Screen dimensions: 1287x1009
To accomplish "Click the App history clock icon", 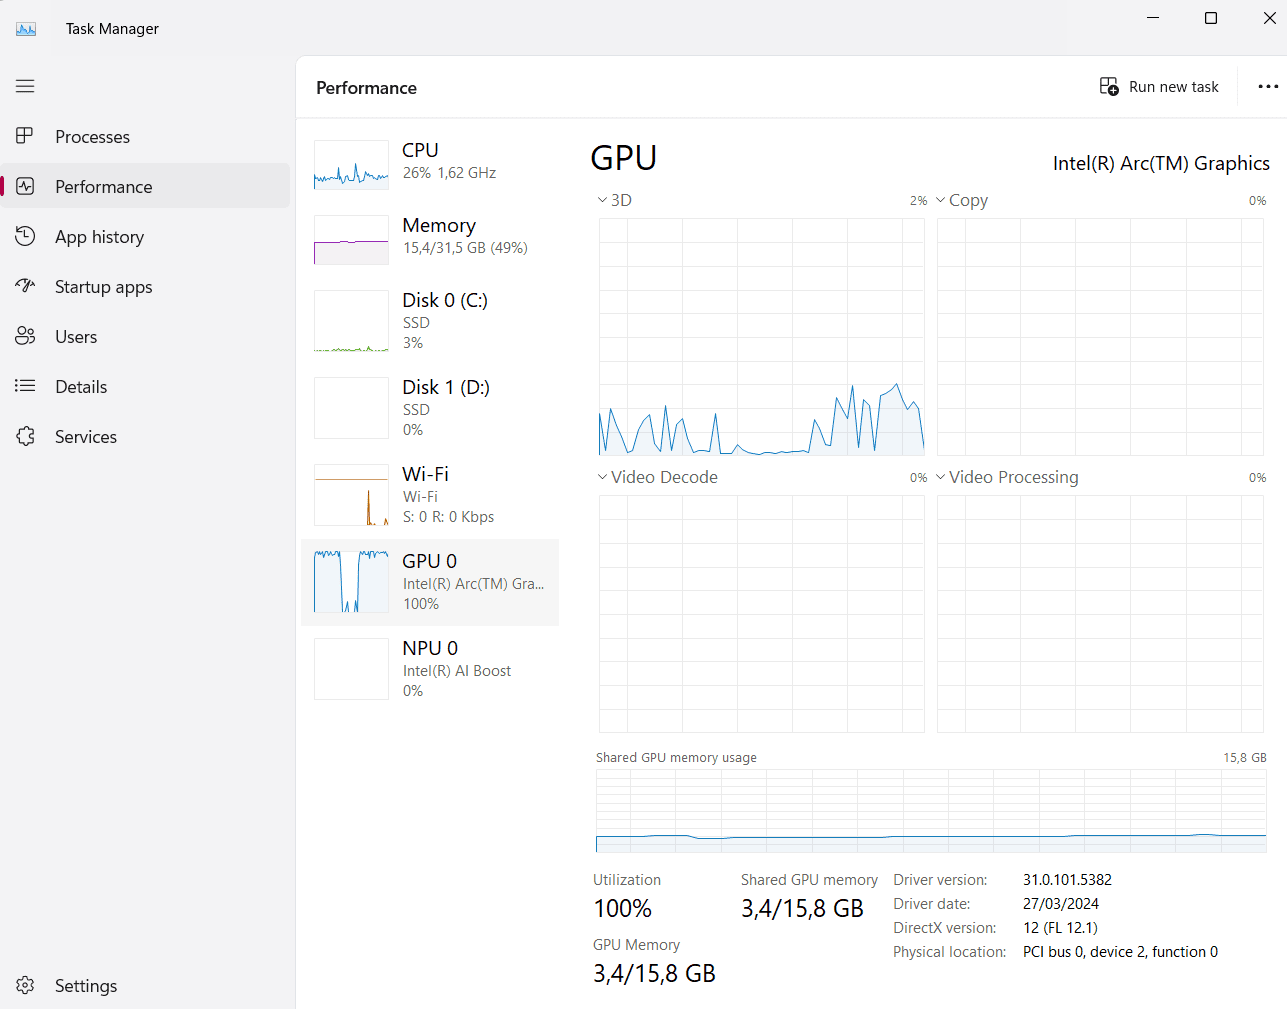I will pyautogui.click(x=25, y=236).
